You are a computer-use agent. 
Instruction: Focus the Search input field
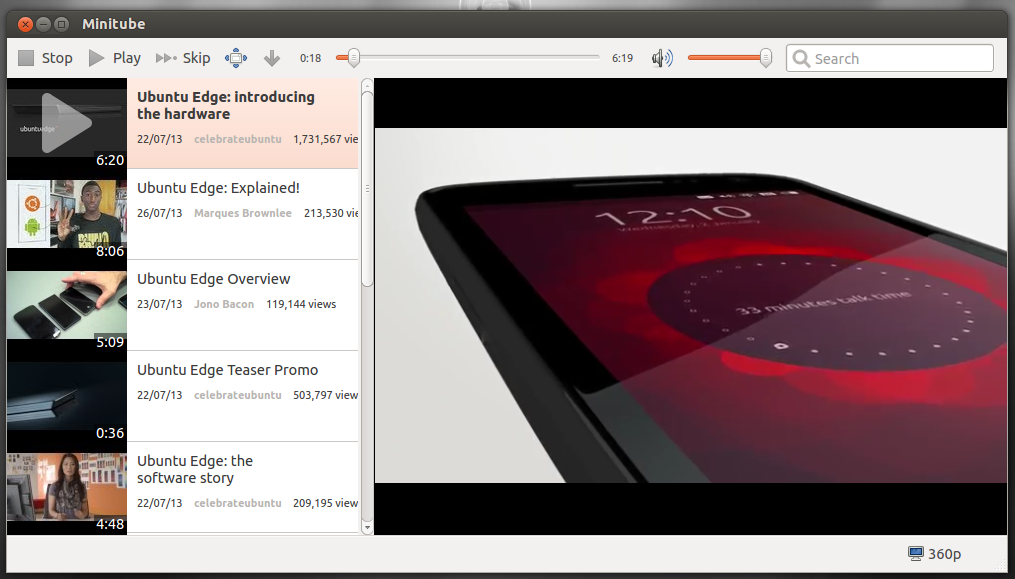pyautogui.click(x=889, y=58)
